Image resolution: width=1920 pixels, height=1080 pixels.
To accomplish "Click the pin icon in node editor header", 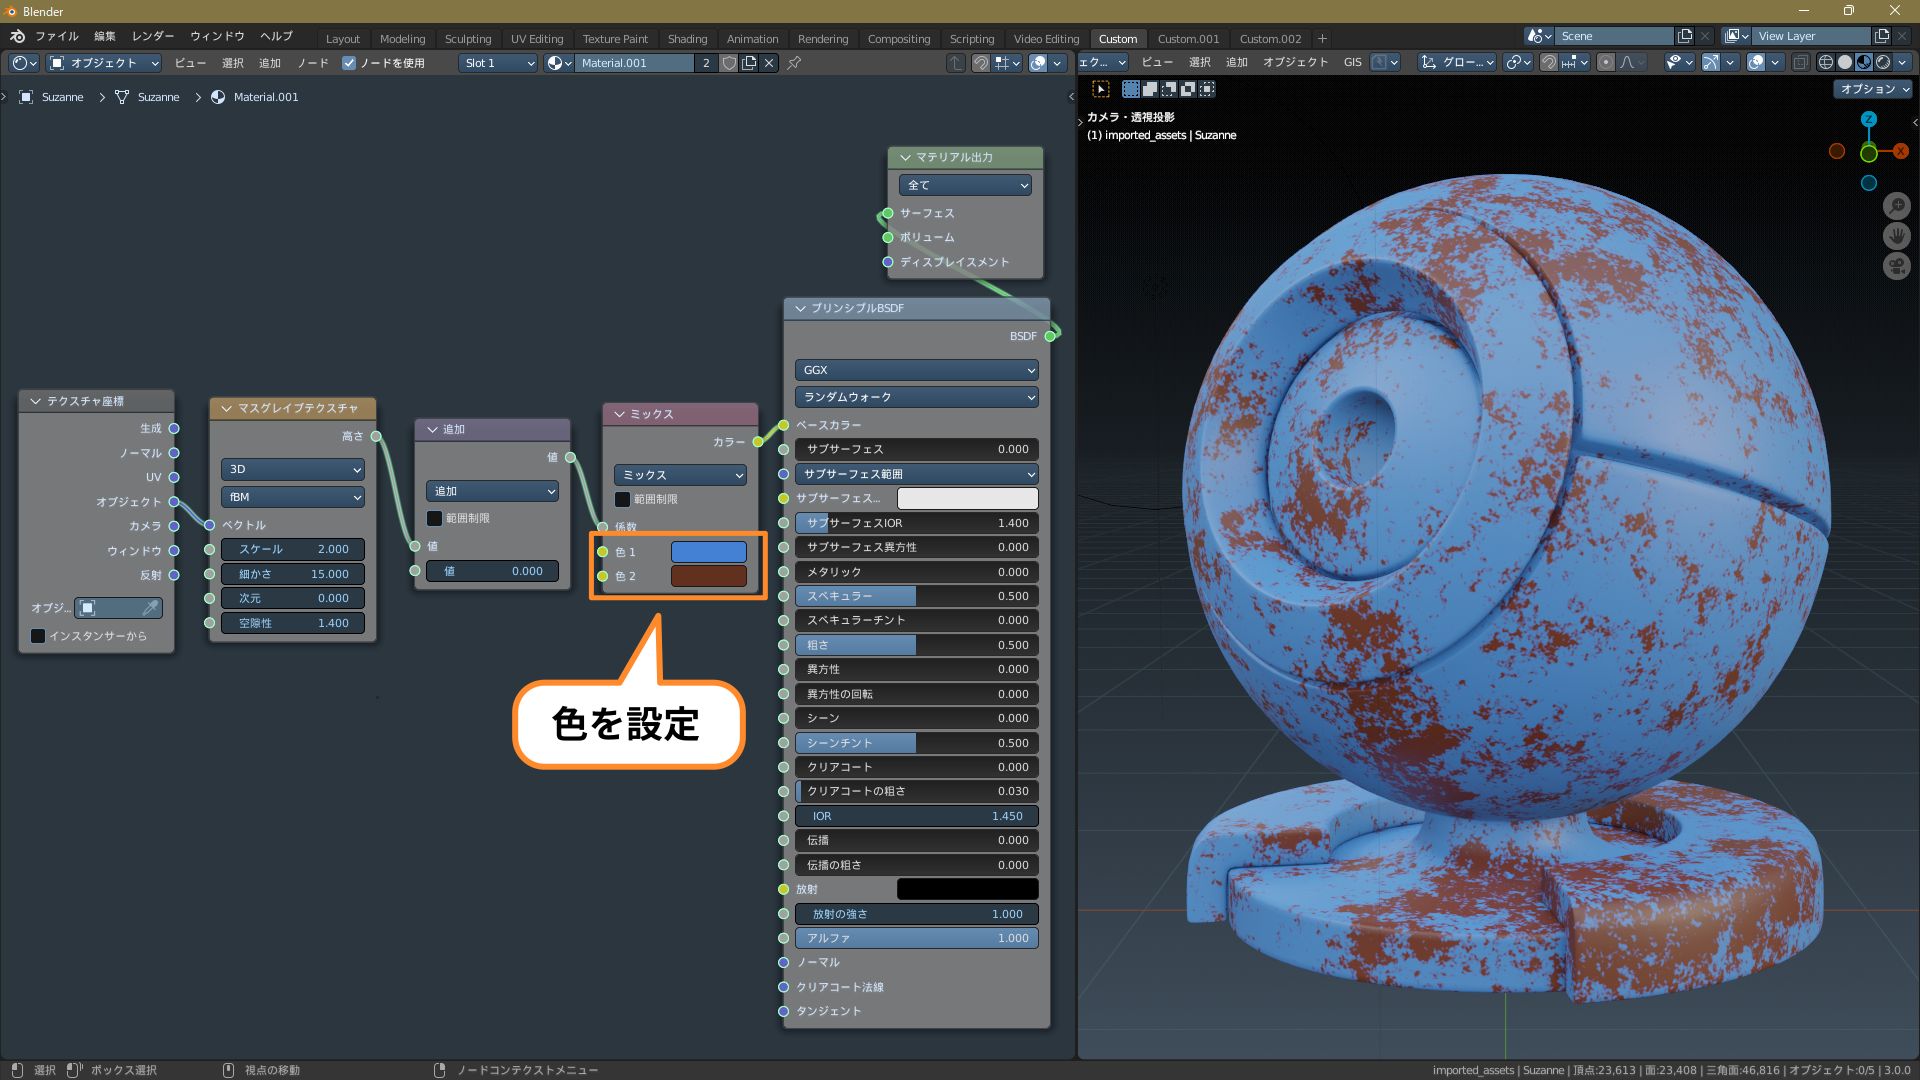I will click(x=794, y=63).
